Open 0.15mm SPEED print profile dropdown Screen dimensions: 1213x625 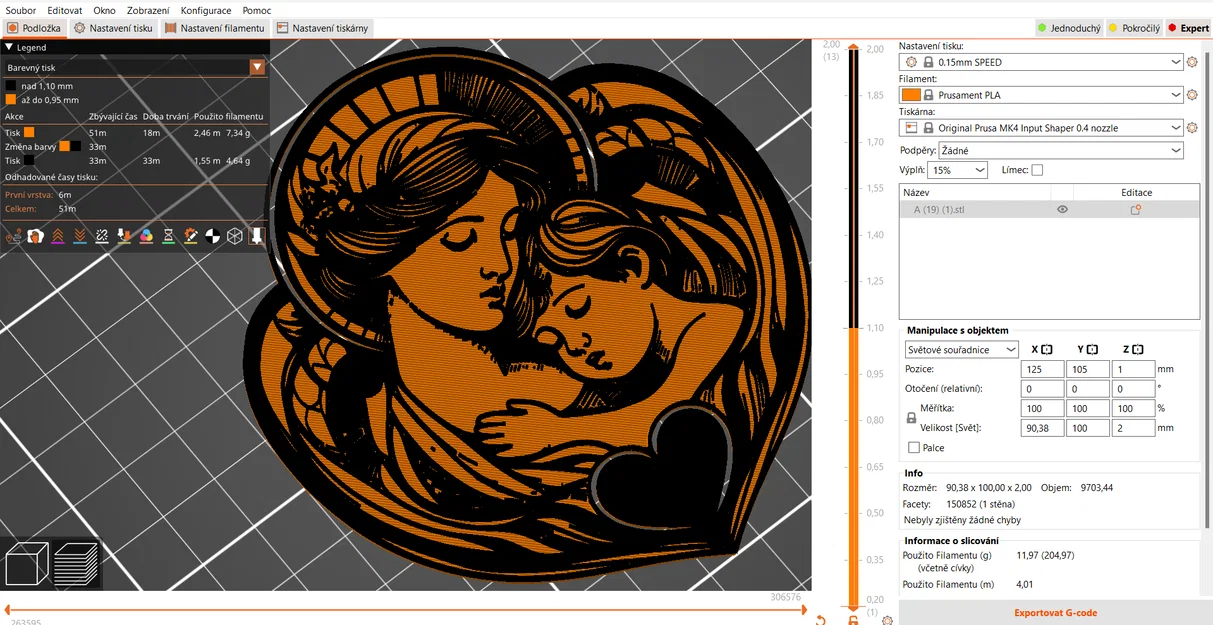tap(1041, 62)
